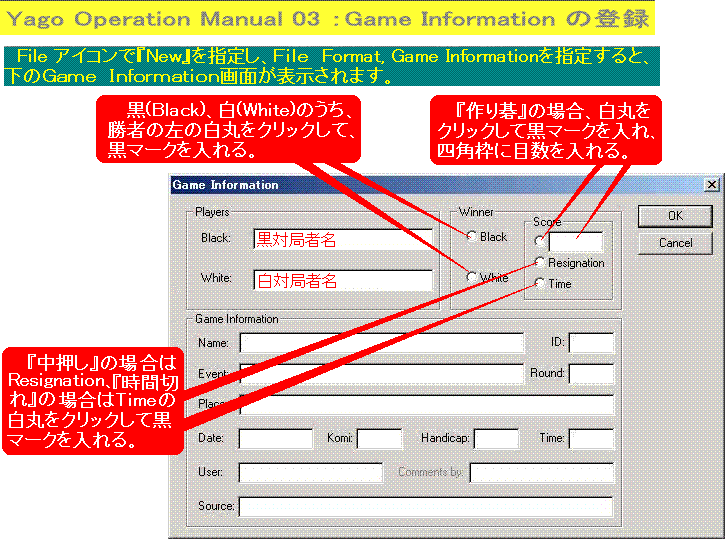The image size is (725, 539).
Task: Choose the Resignation radio button
Action: tap(539, 263)
